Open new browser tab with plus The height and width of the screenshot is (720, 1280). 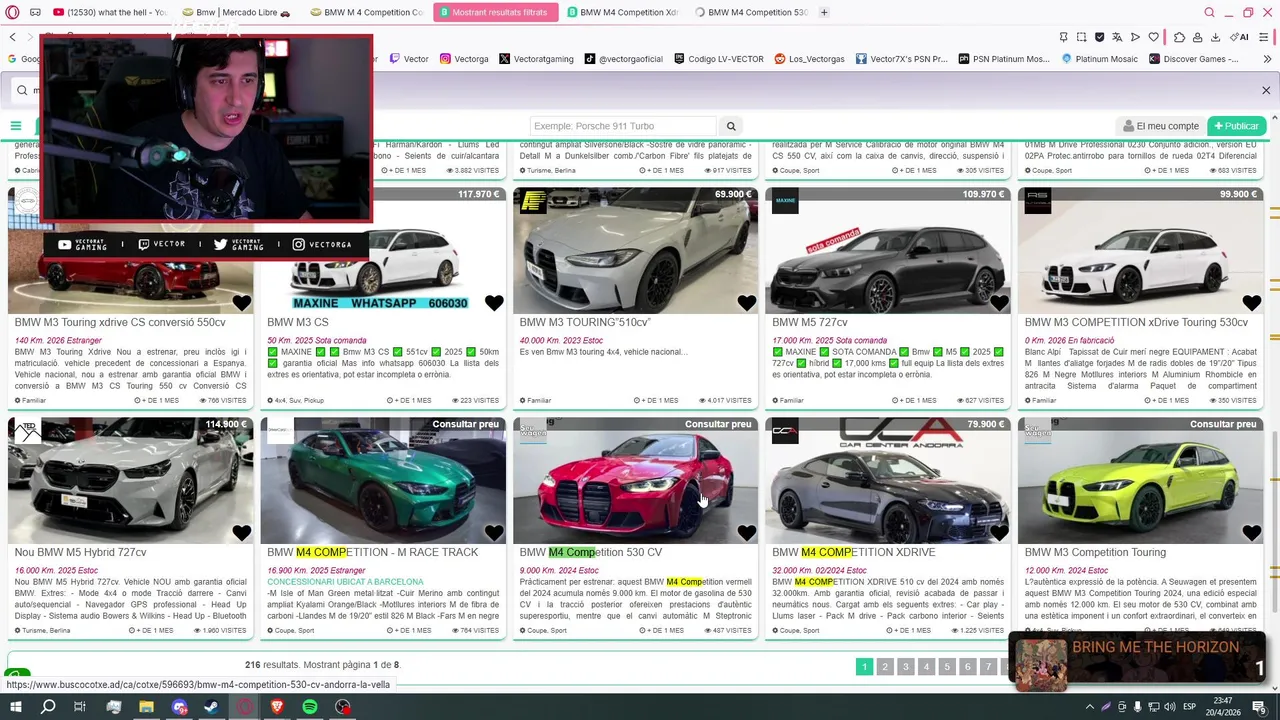click(824, 12)
